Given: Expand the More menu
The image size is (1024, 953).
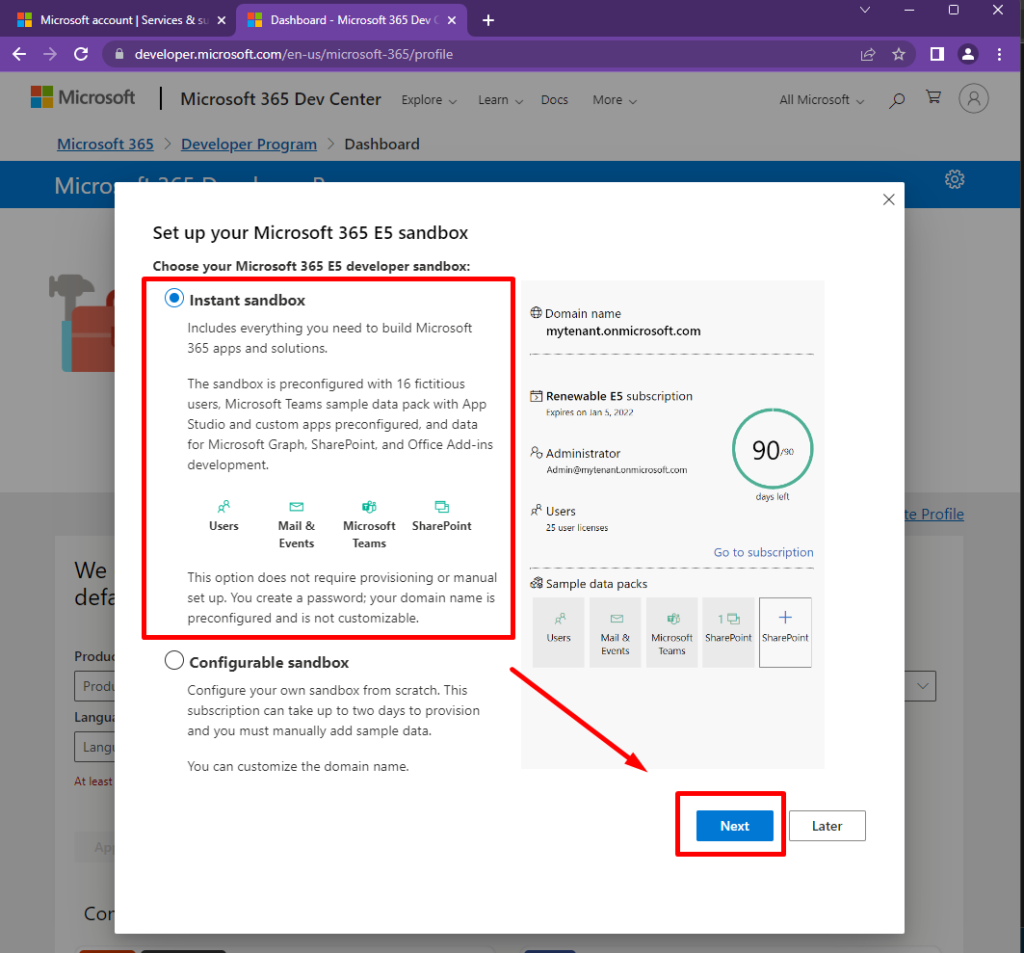Looking at the screenshot, I should tap(615, 100).
